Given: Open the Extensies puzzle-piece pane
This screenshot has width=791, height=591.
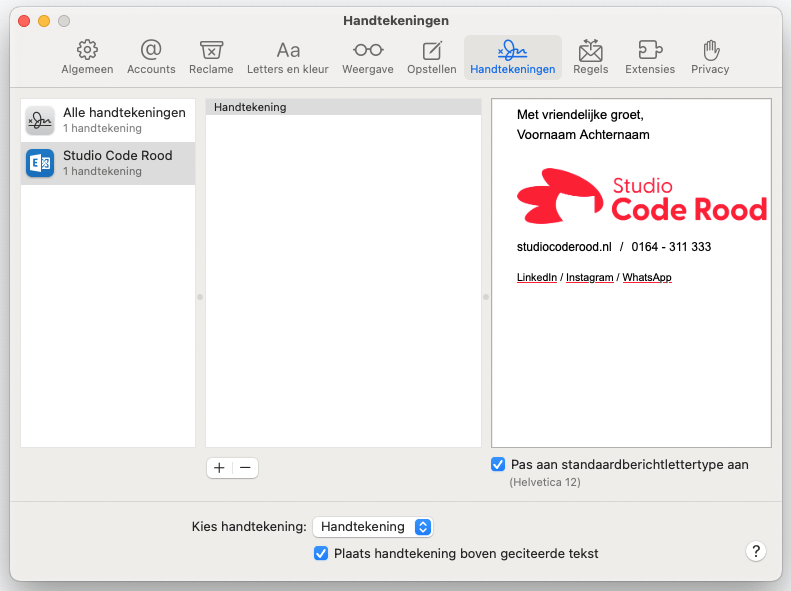Looking at the screenshot, I should [x=650, y=57].
